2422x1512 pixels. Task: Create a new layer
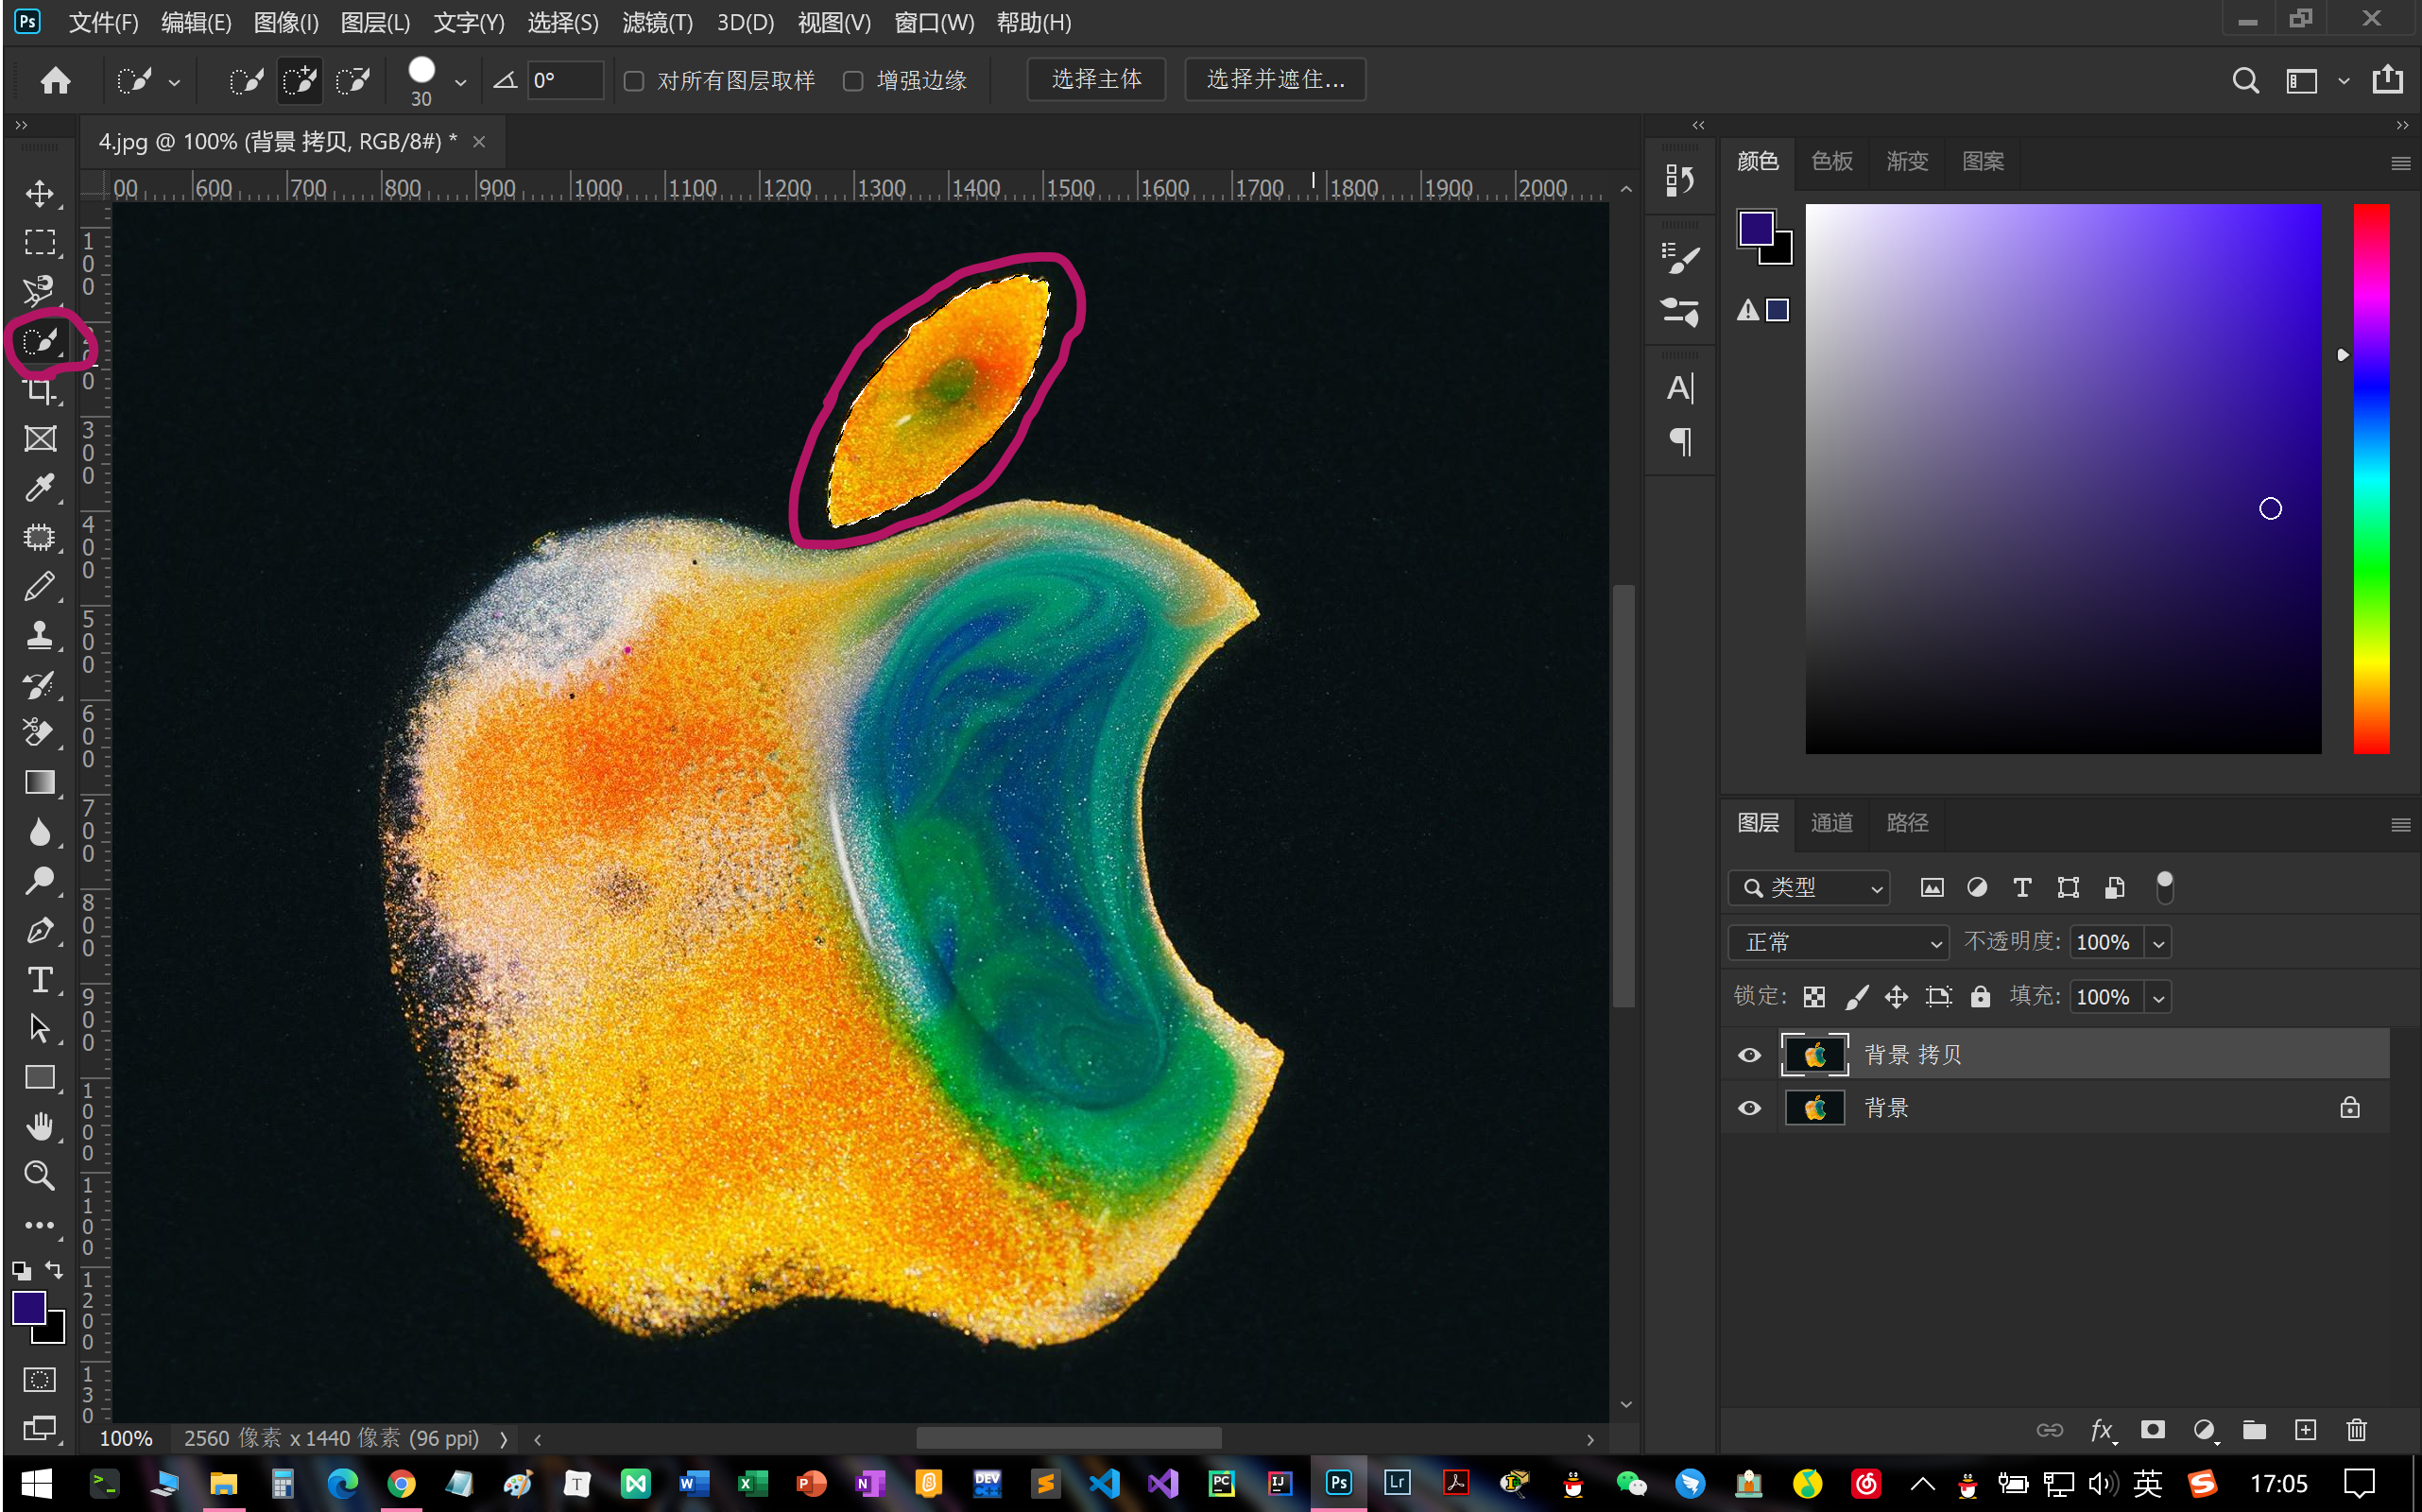(2305, 1430)
